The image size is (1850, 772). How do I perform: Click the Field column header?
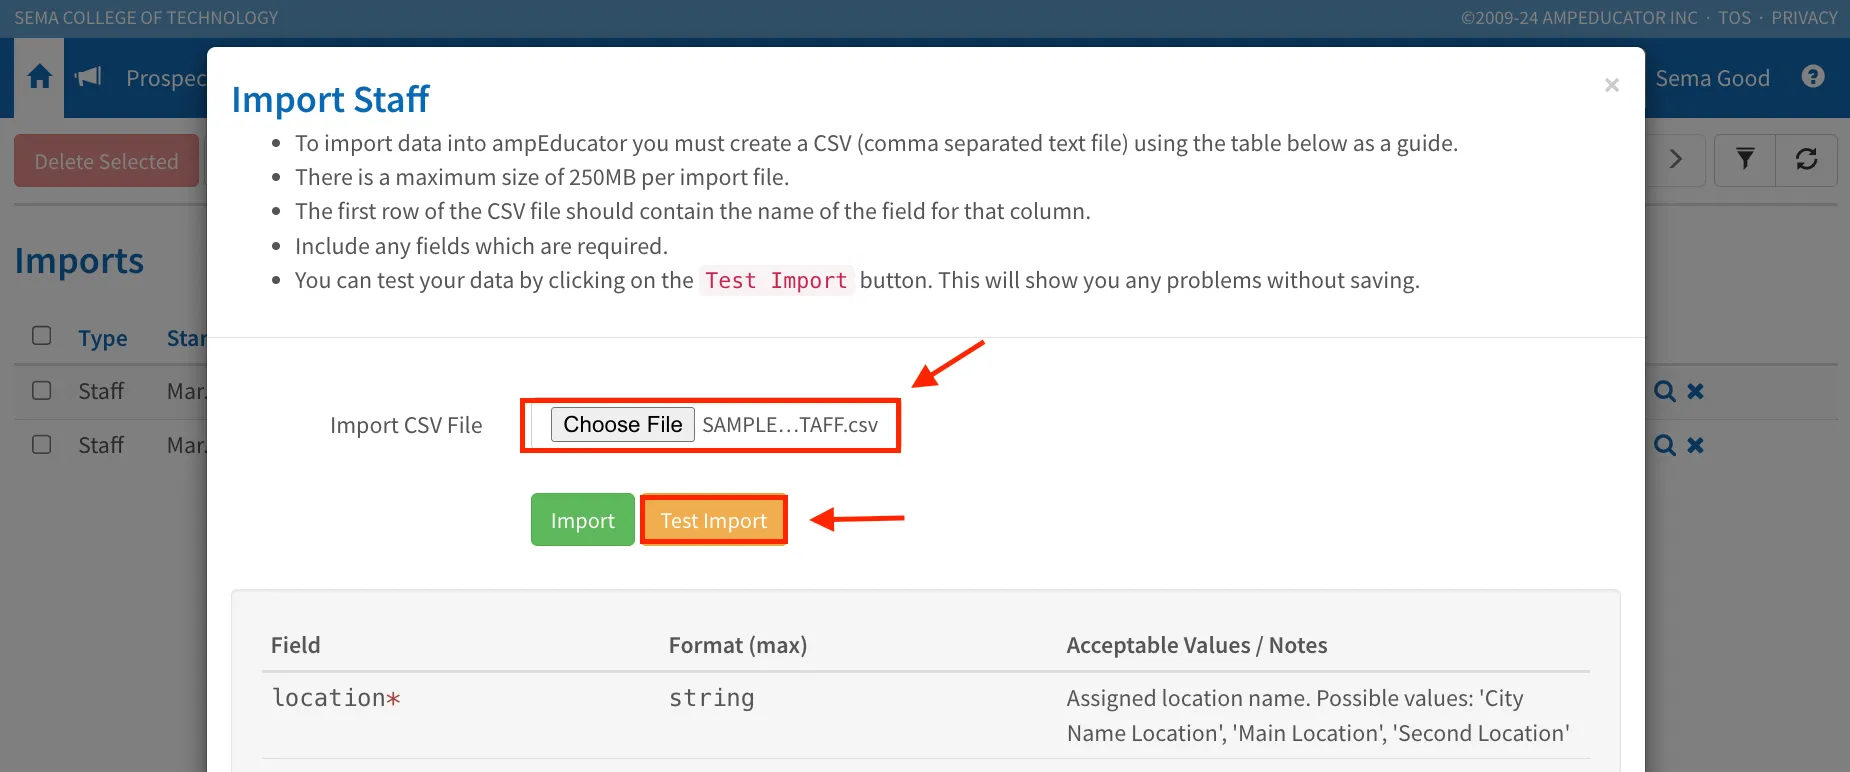[296, 645]
